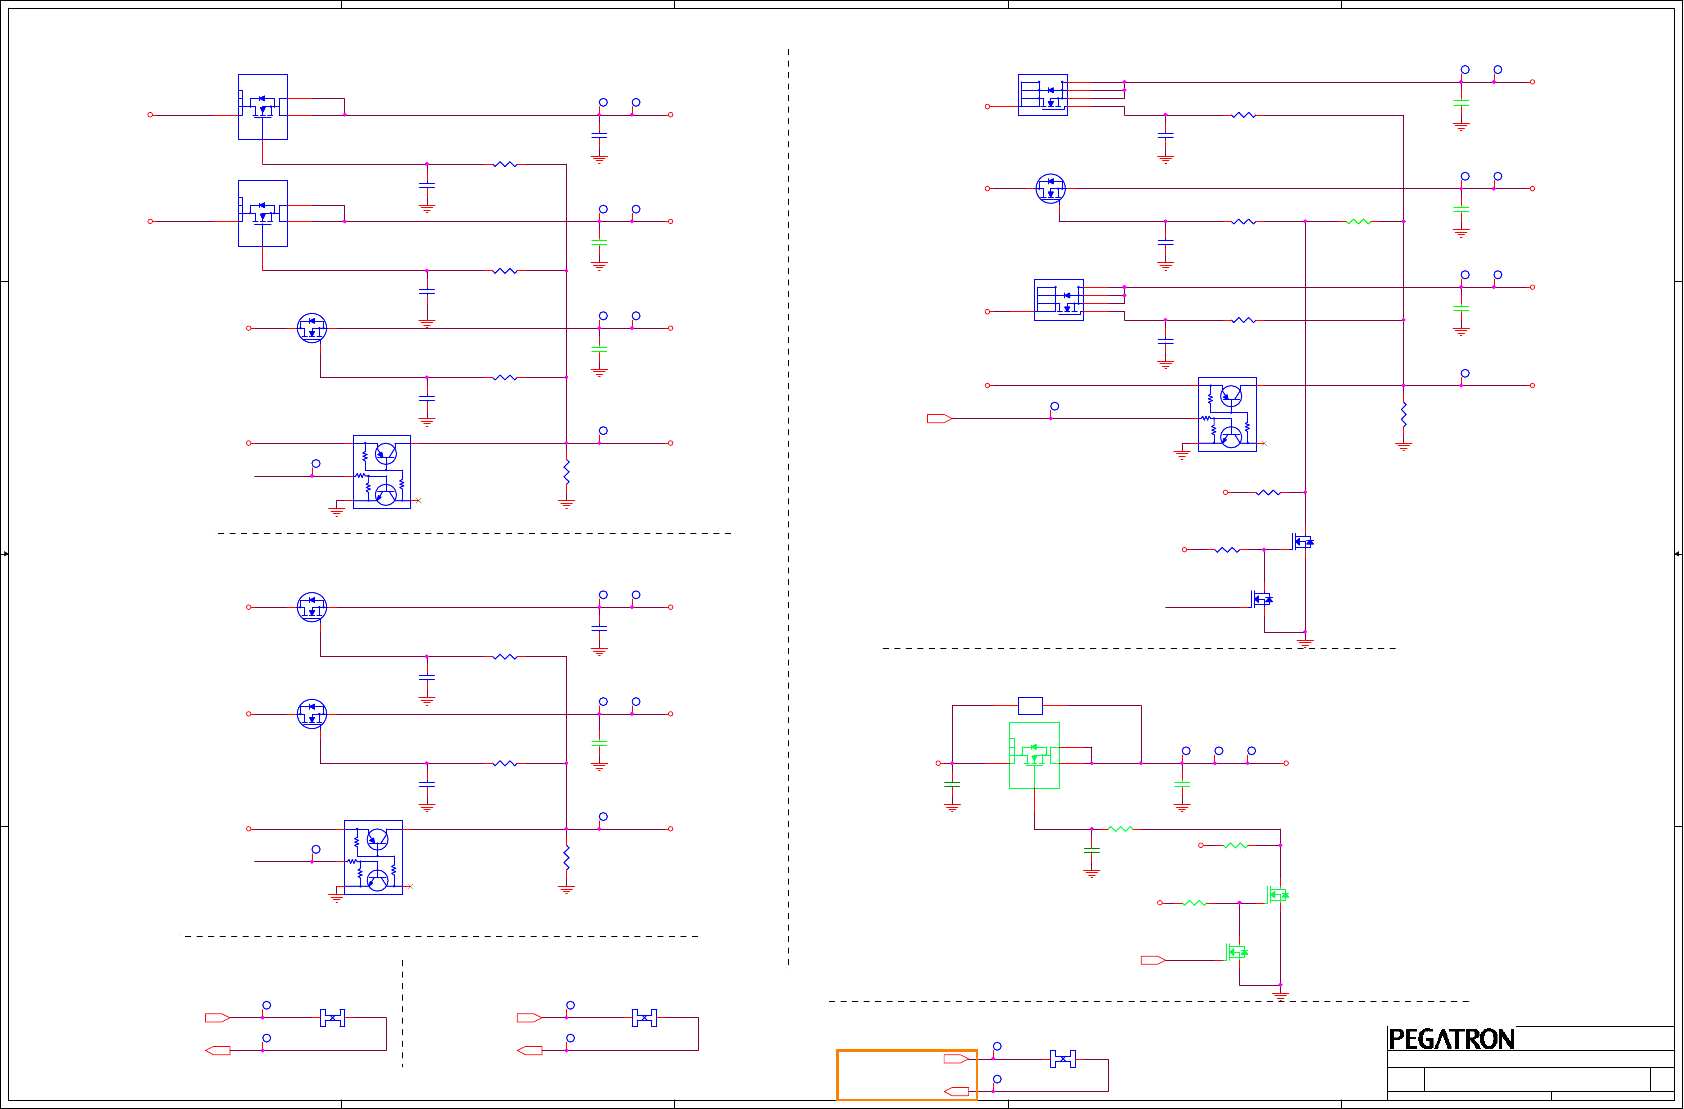
Task: Select the jumper symbol beside the orange box
Action: coord(1063,1059)
